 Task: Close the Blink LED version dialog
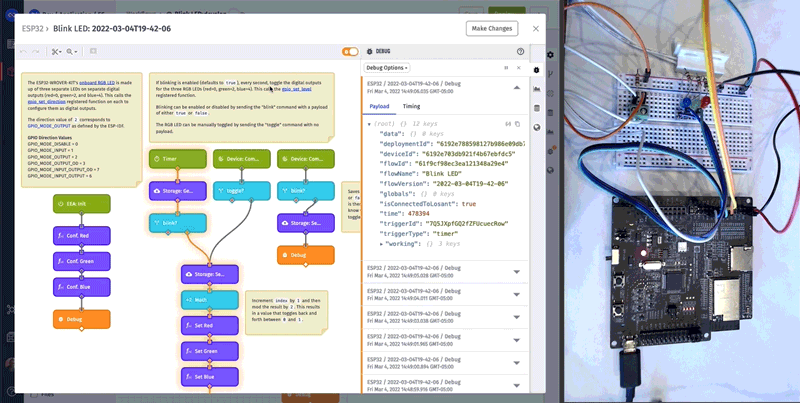point(536,29)
